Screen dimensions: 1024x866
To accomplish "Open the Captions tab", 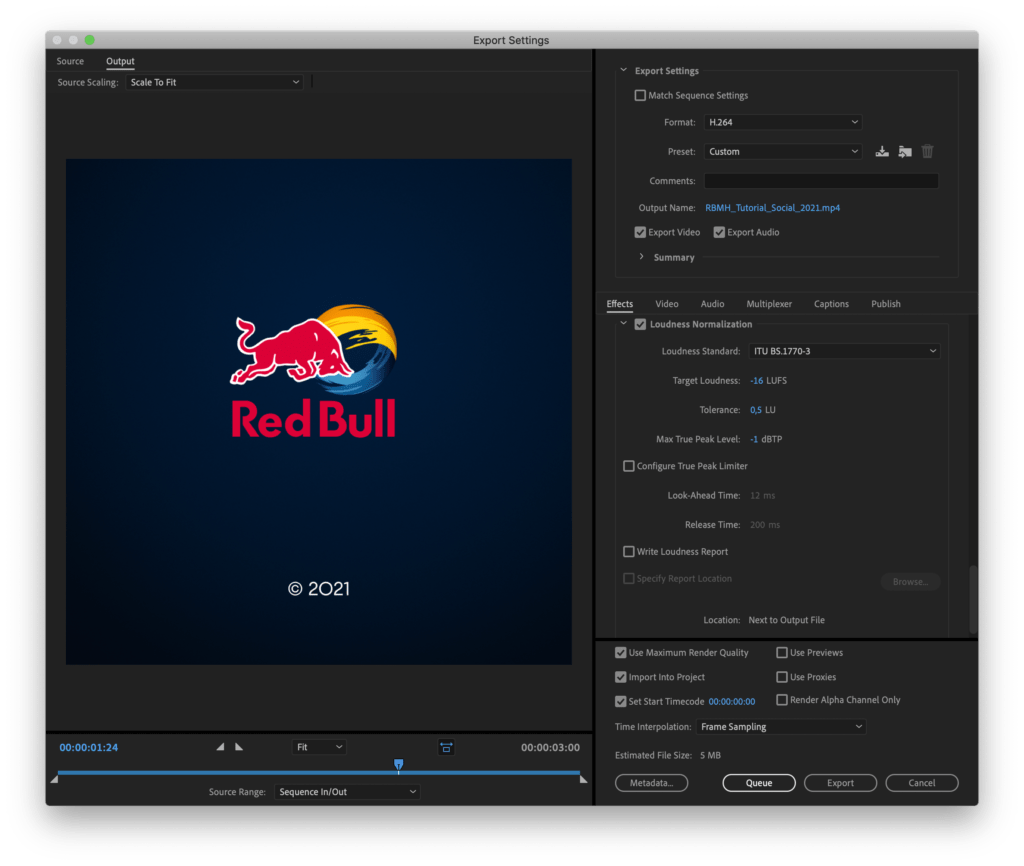I will [831, 304].
